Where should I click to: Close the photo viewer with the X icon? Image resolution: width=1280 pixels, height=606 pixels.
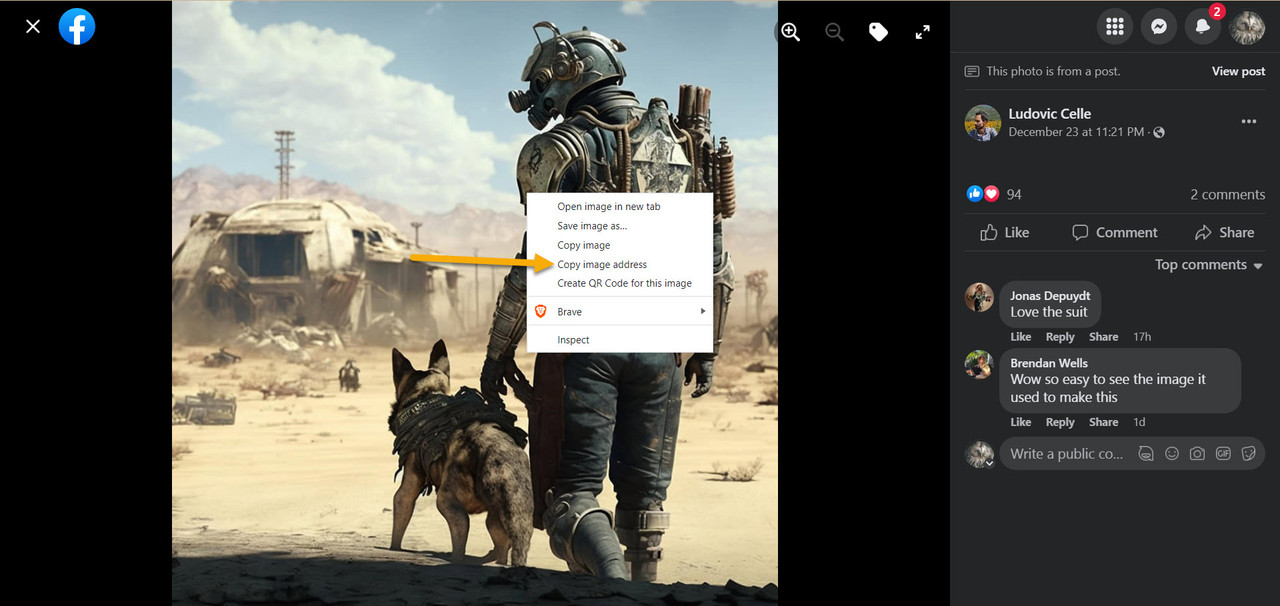[x=33, y=26]
